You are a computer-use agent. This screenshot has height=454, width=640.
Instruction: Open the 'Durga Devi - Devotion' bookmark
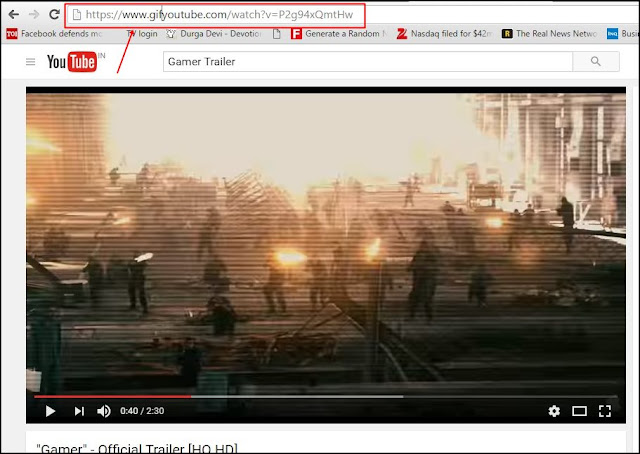pyautogui.click(x=214, y=34)
